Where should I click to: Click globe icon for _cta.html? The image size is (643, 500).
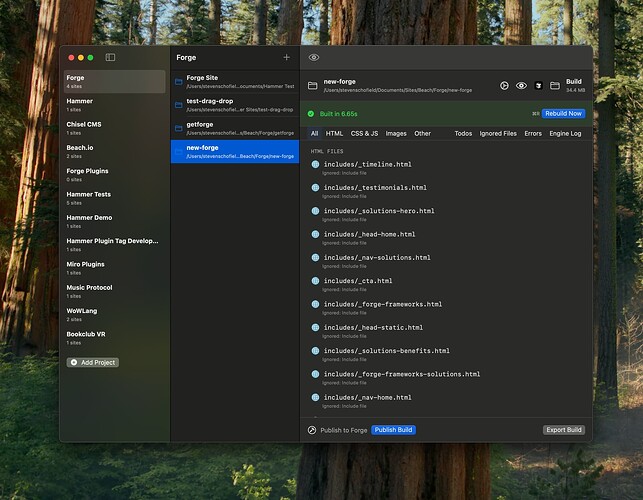tap(315, 281)
